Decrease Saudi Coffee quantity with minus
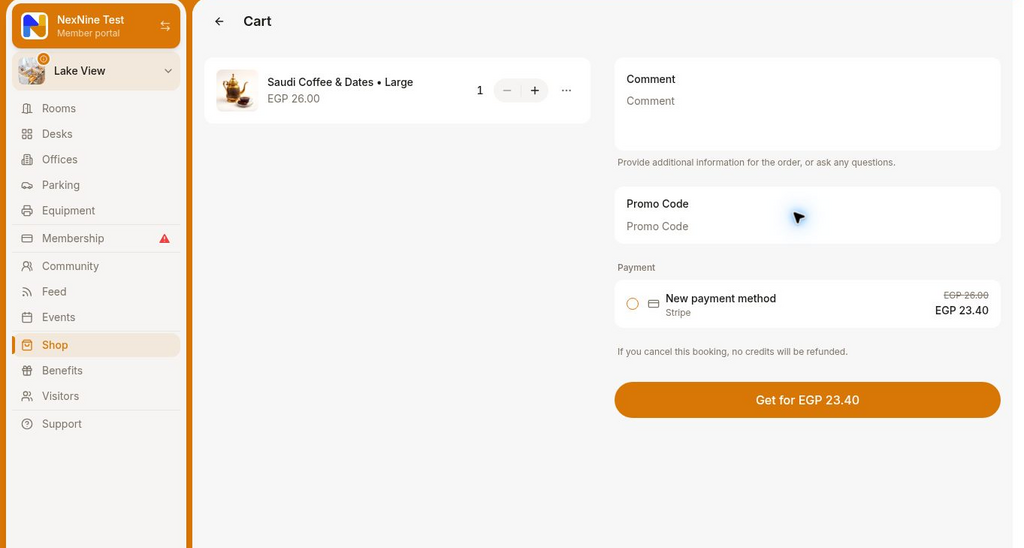 (507, 91)
